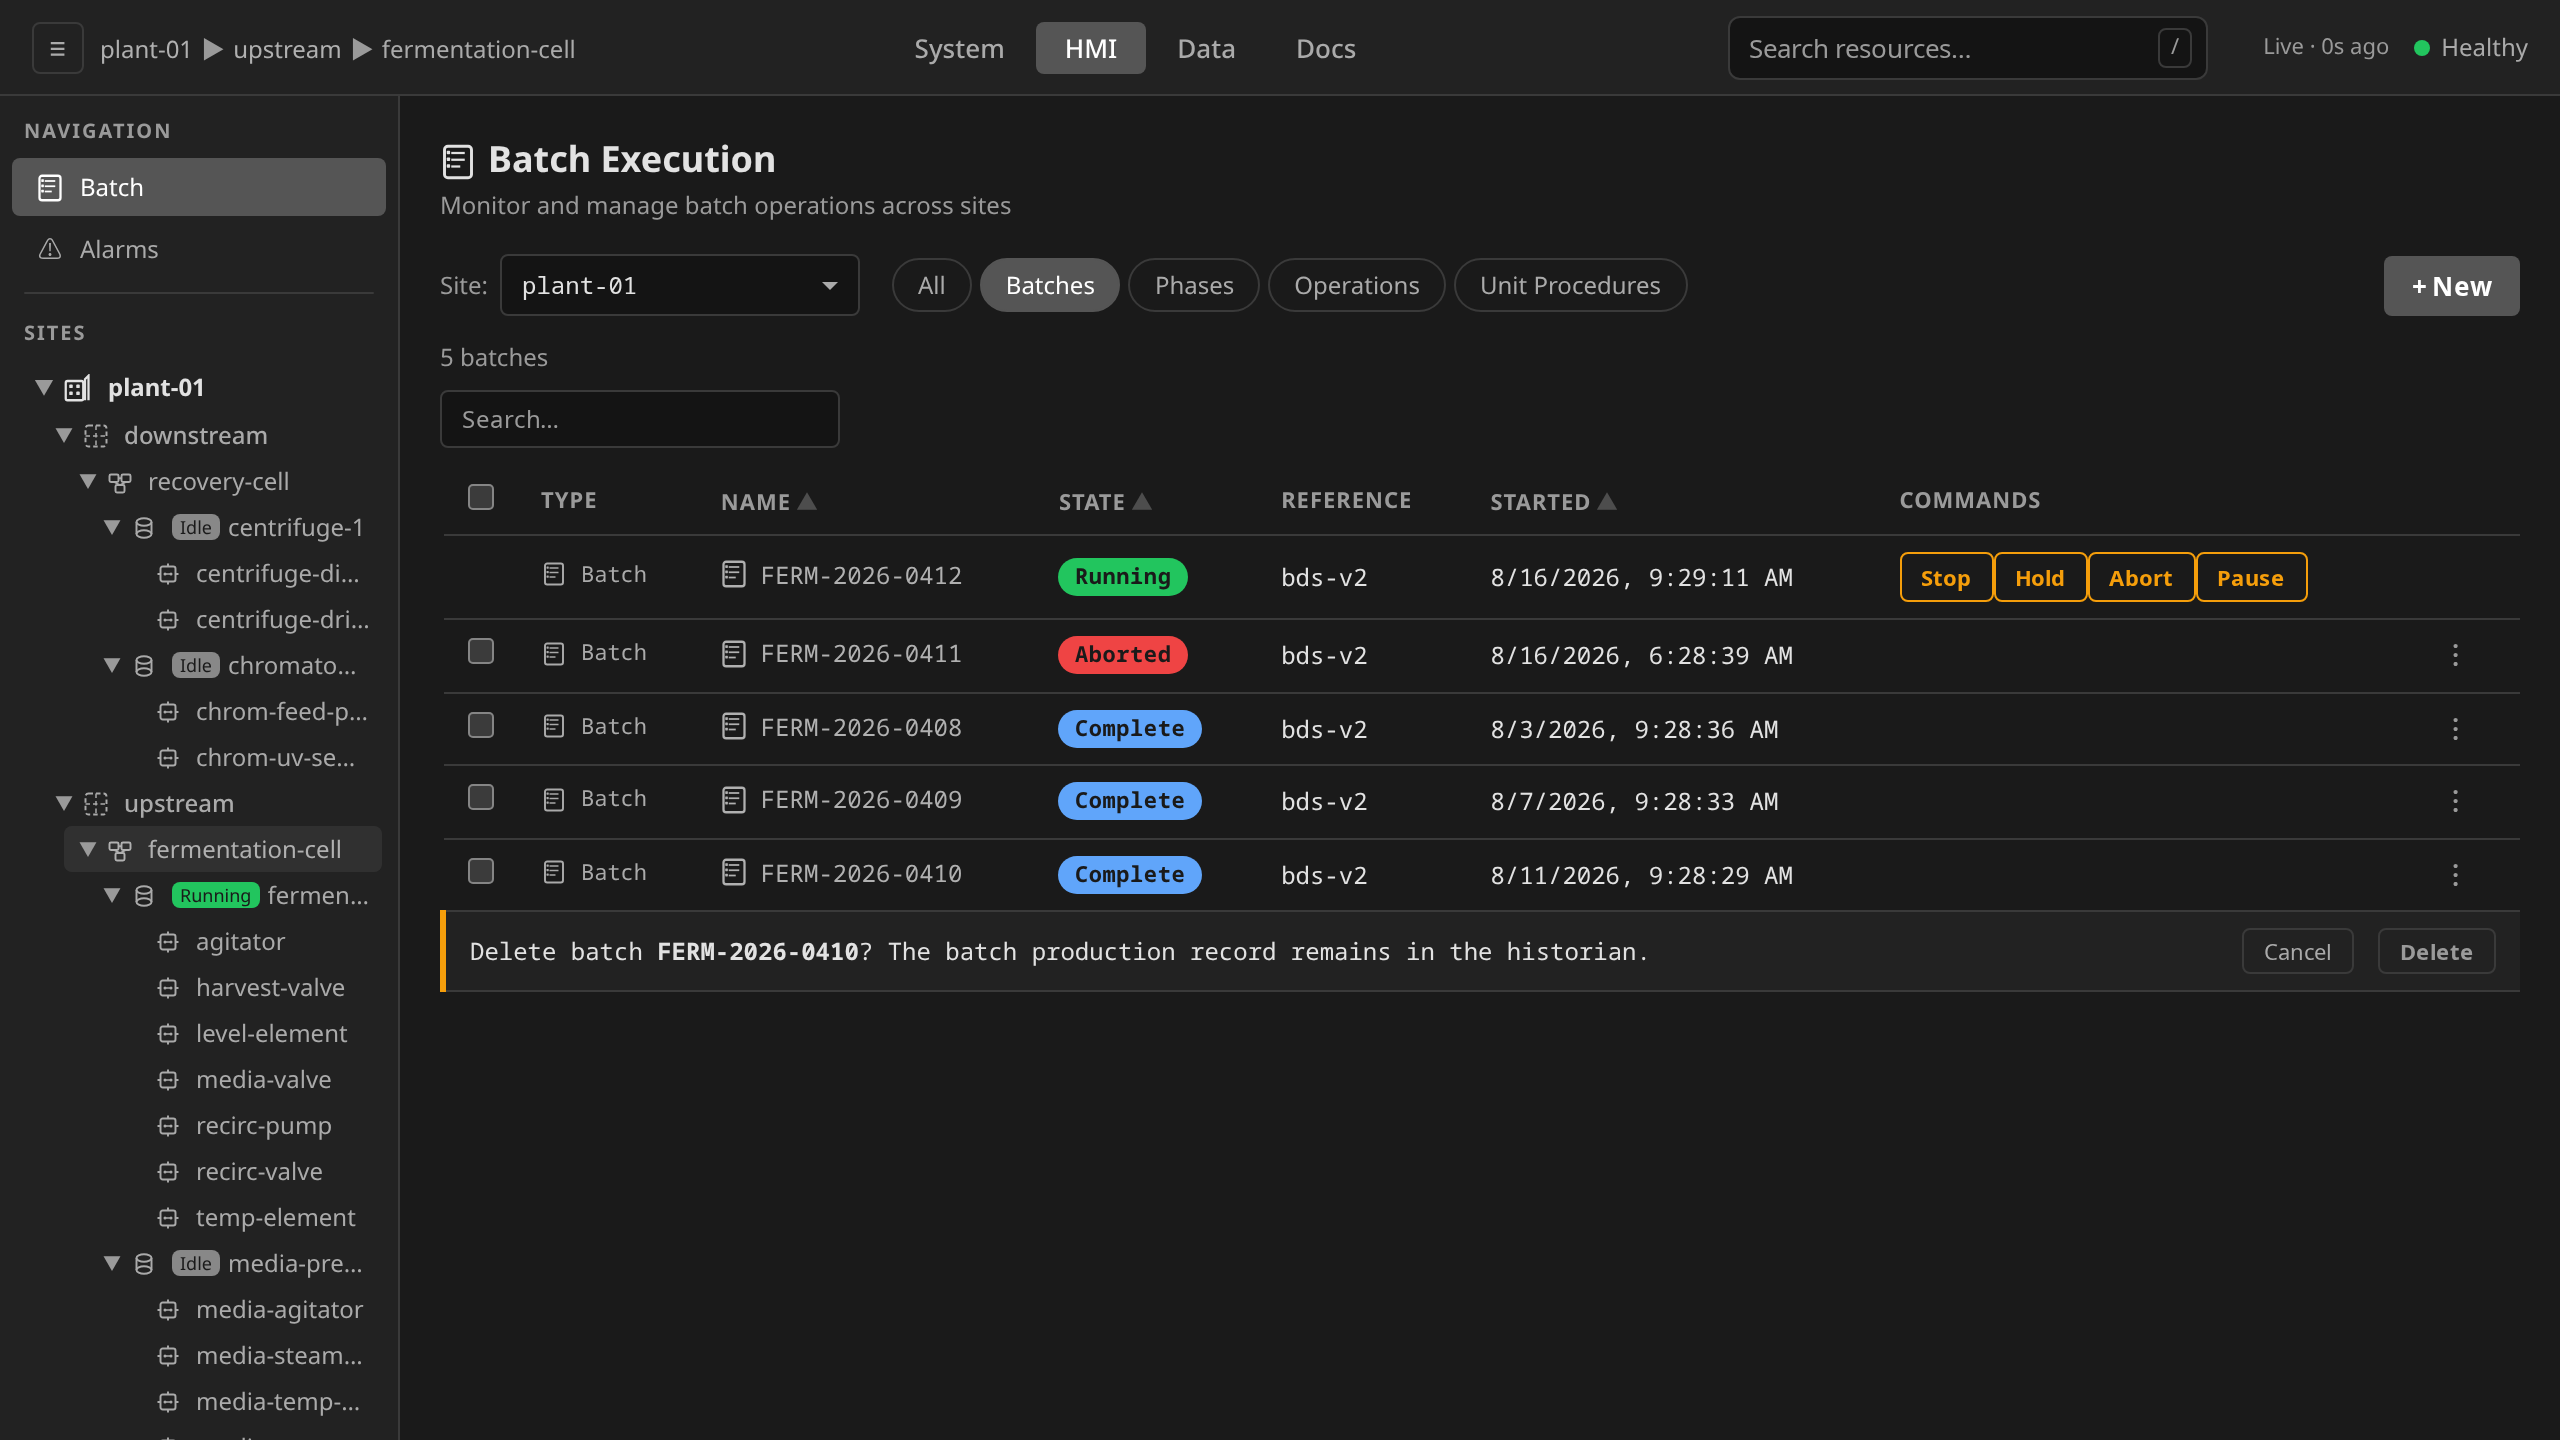Screen dimensions: 2560x1440
Task: Toggle the hamburger menu icon
Action: click(57, 48)
